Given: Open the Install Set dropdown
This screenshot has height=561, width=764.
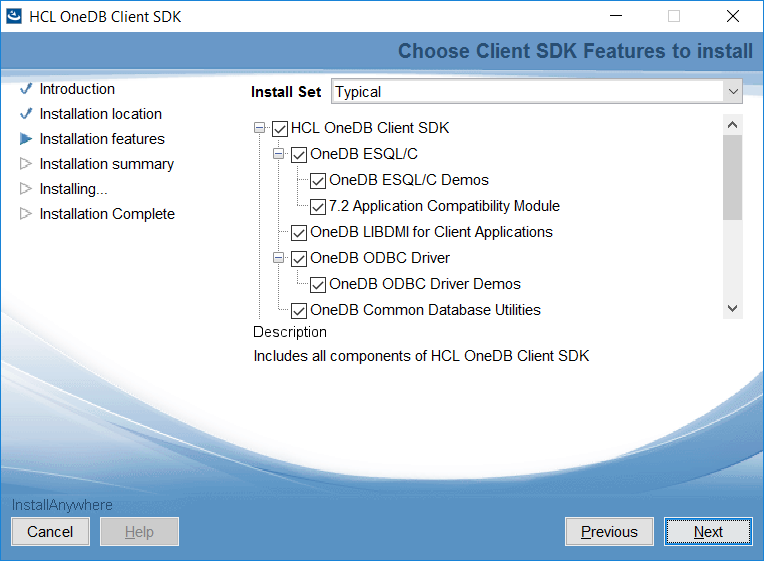Looking at the screenshot, I should (536, 91).
